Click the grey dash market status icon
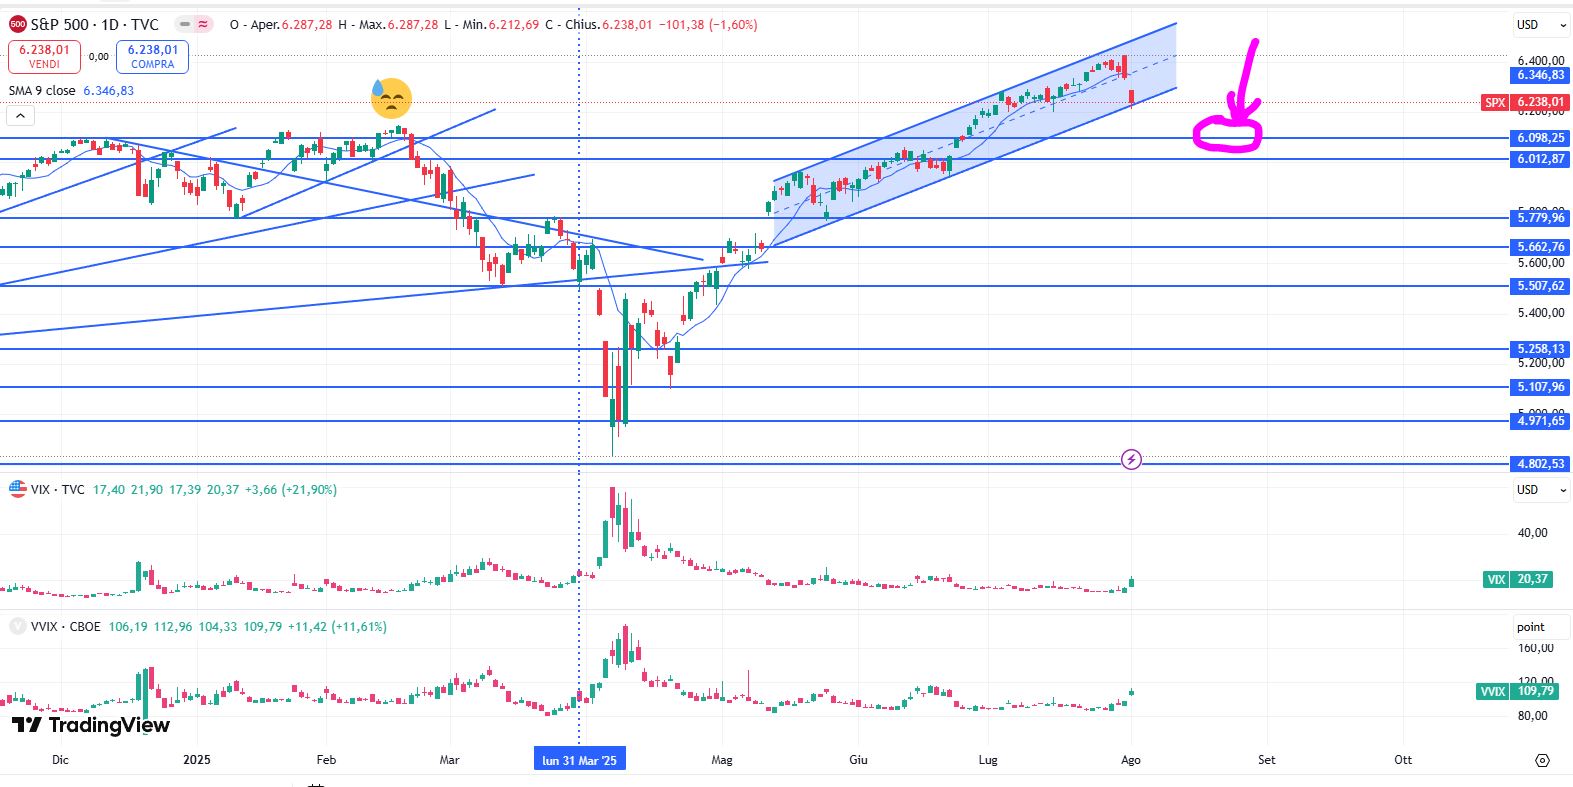The height and width of the screenshot is (787, 1573). (185, 24)
